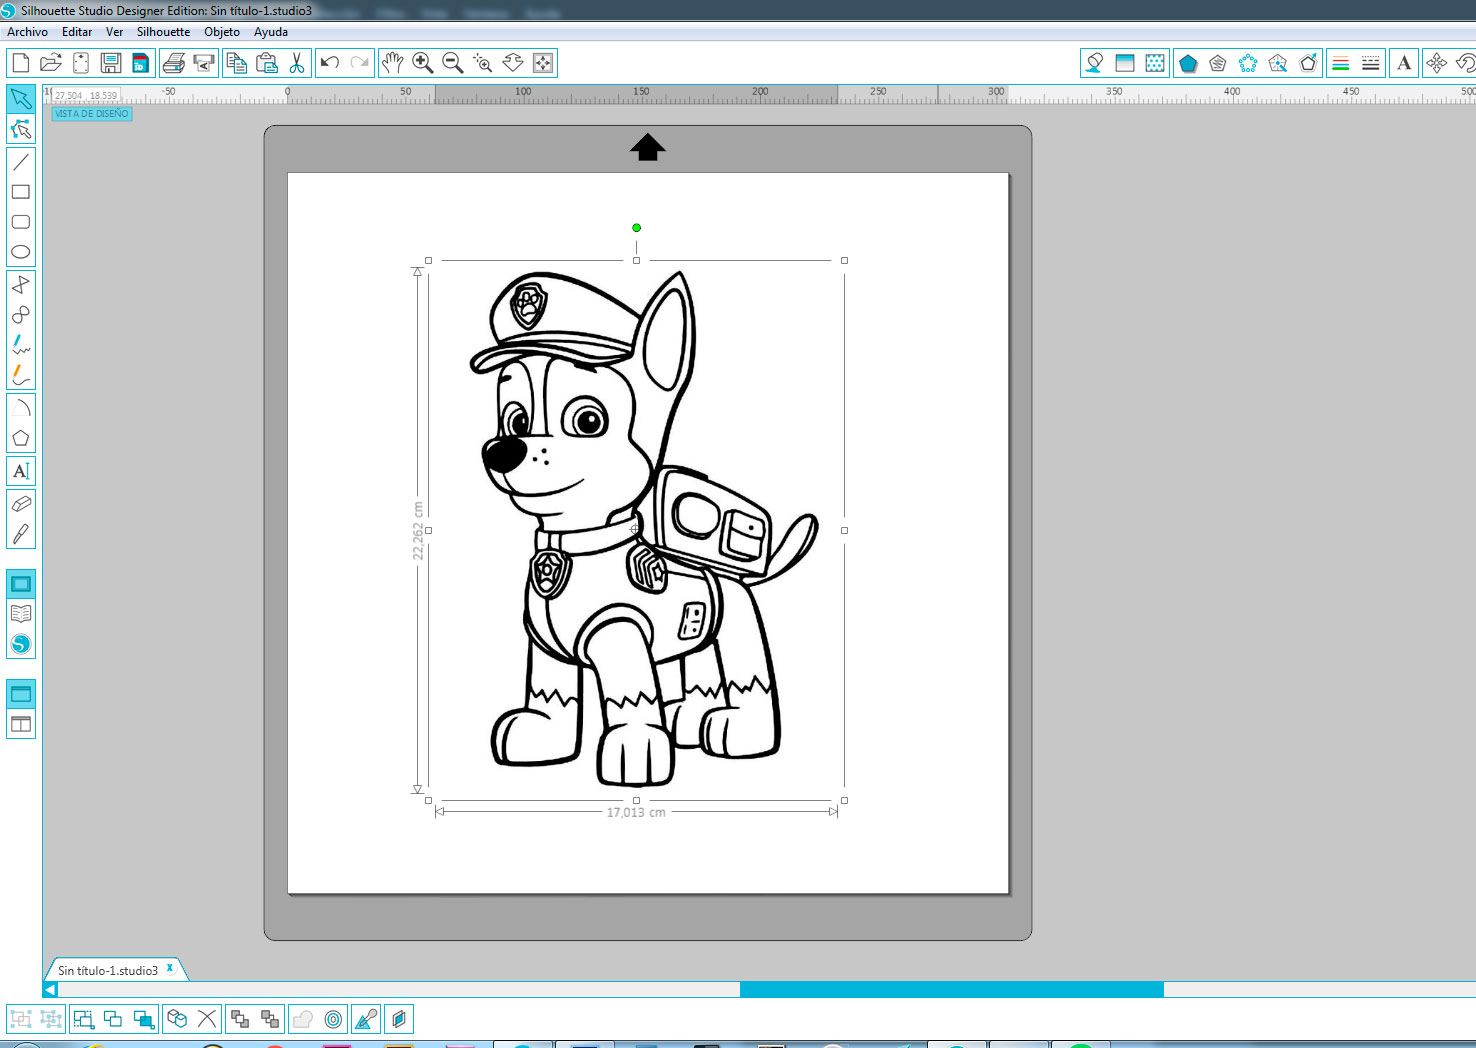Switch to Sin título-1.studio3 document tab
Viewport: 1476px width, 1048px height.
pyautogui.click(x=108, y=970)
